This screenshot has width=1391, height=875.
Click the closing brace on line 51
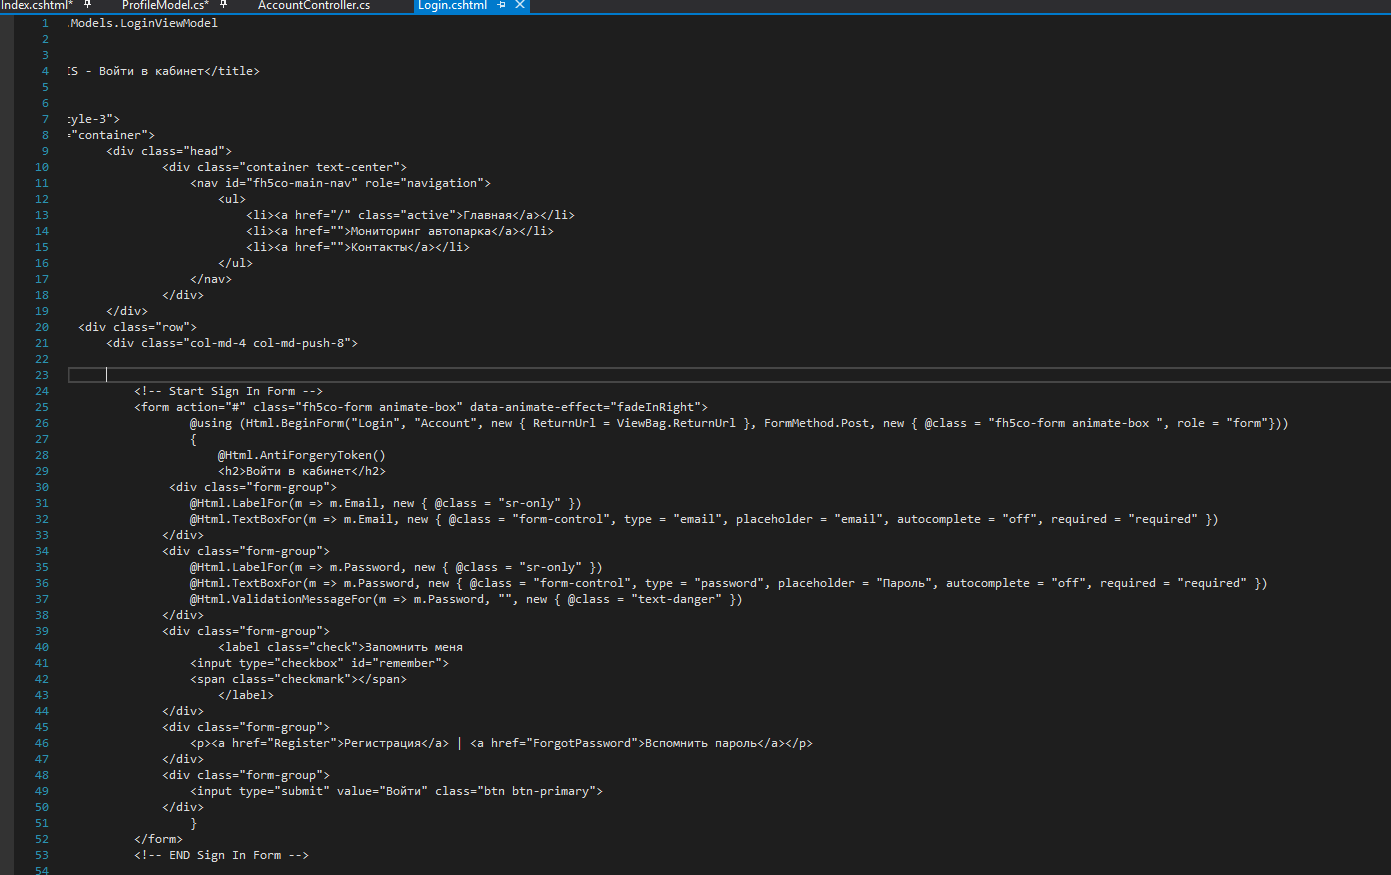[x=194, y=823]
